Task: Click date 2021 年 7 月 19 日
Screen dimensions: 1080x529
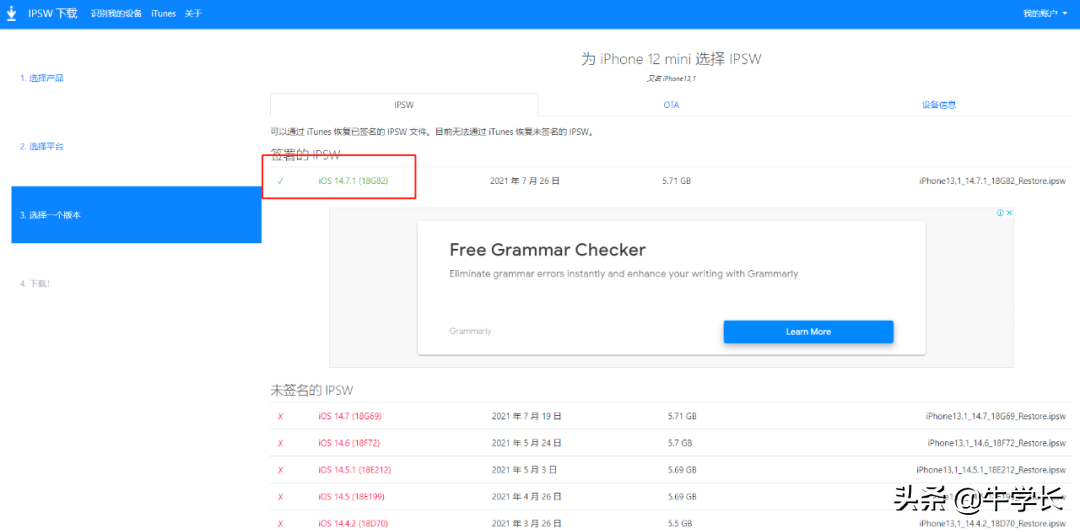Action: (527, 416)
